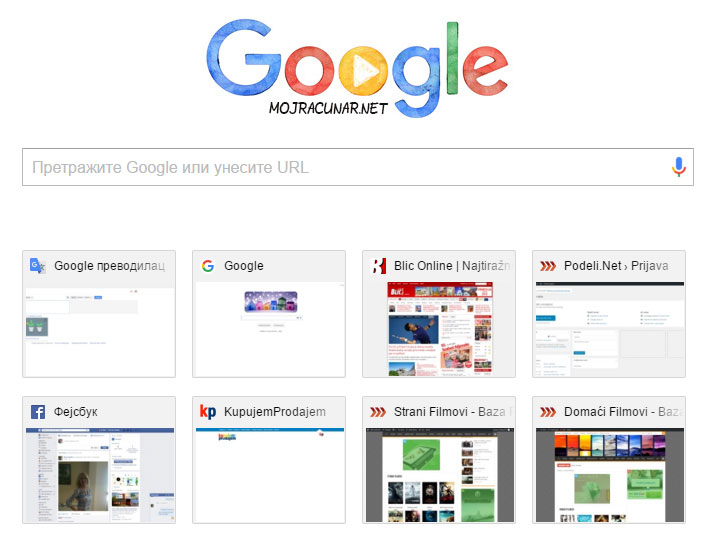The height and width of the screenshot is (544, 712).
Task: Click the Domaći Filmovi arrows favicon
Action: 548,412
